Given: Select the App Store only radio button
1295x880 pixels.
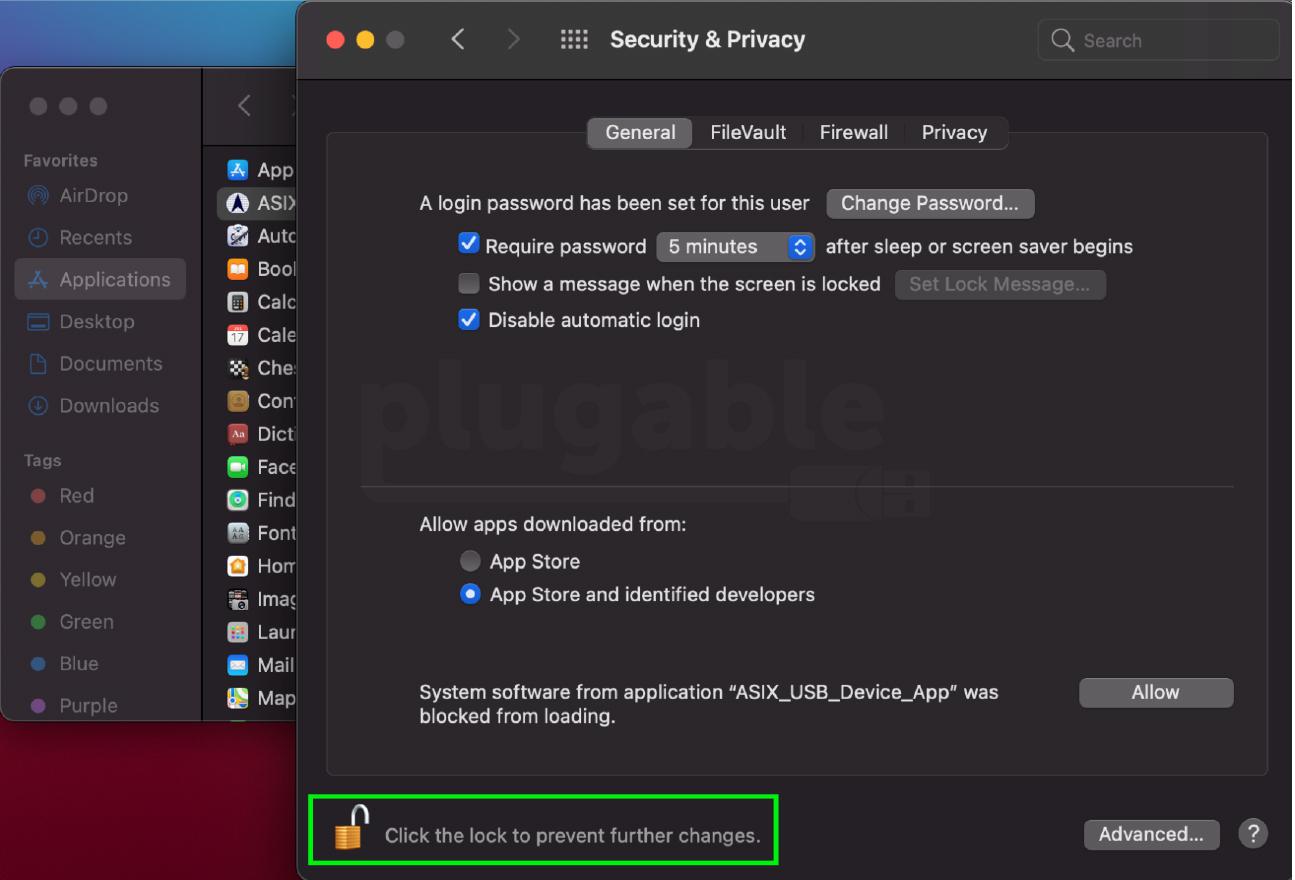Looking at the screenshot, I should click(470, 562).
